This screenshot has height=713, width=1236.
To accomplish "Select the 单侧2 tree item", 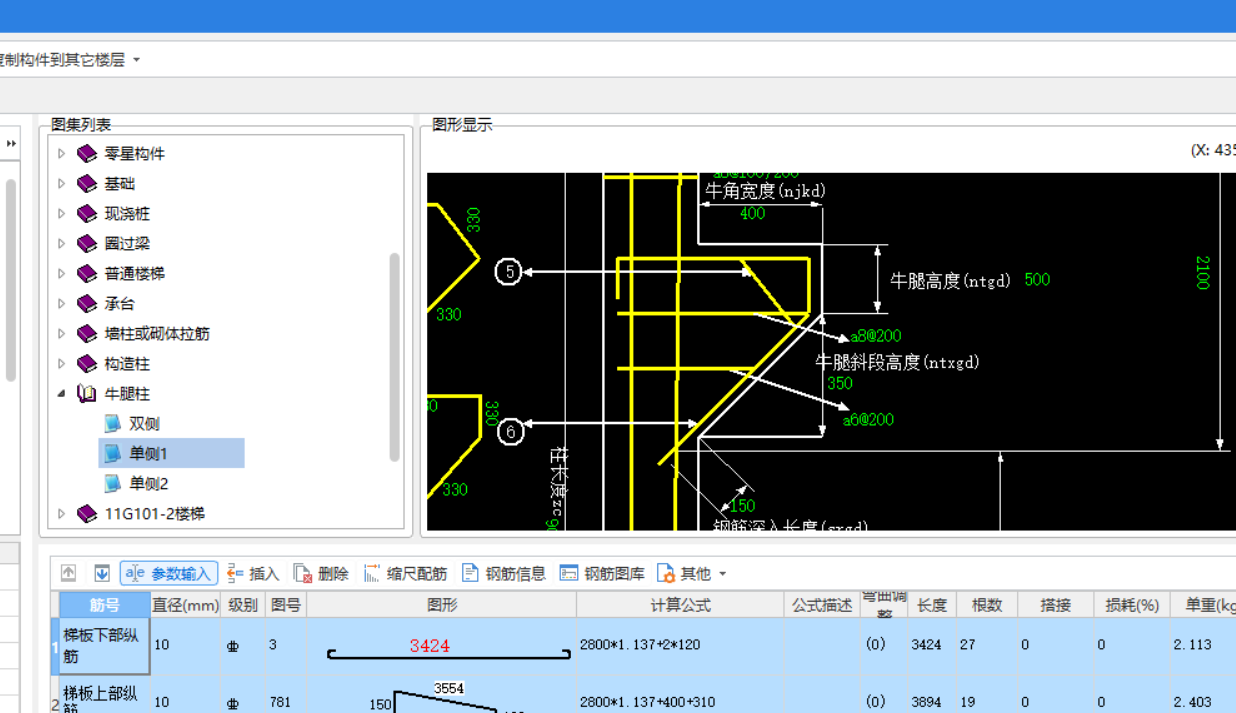I will click(148, 484).
